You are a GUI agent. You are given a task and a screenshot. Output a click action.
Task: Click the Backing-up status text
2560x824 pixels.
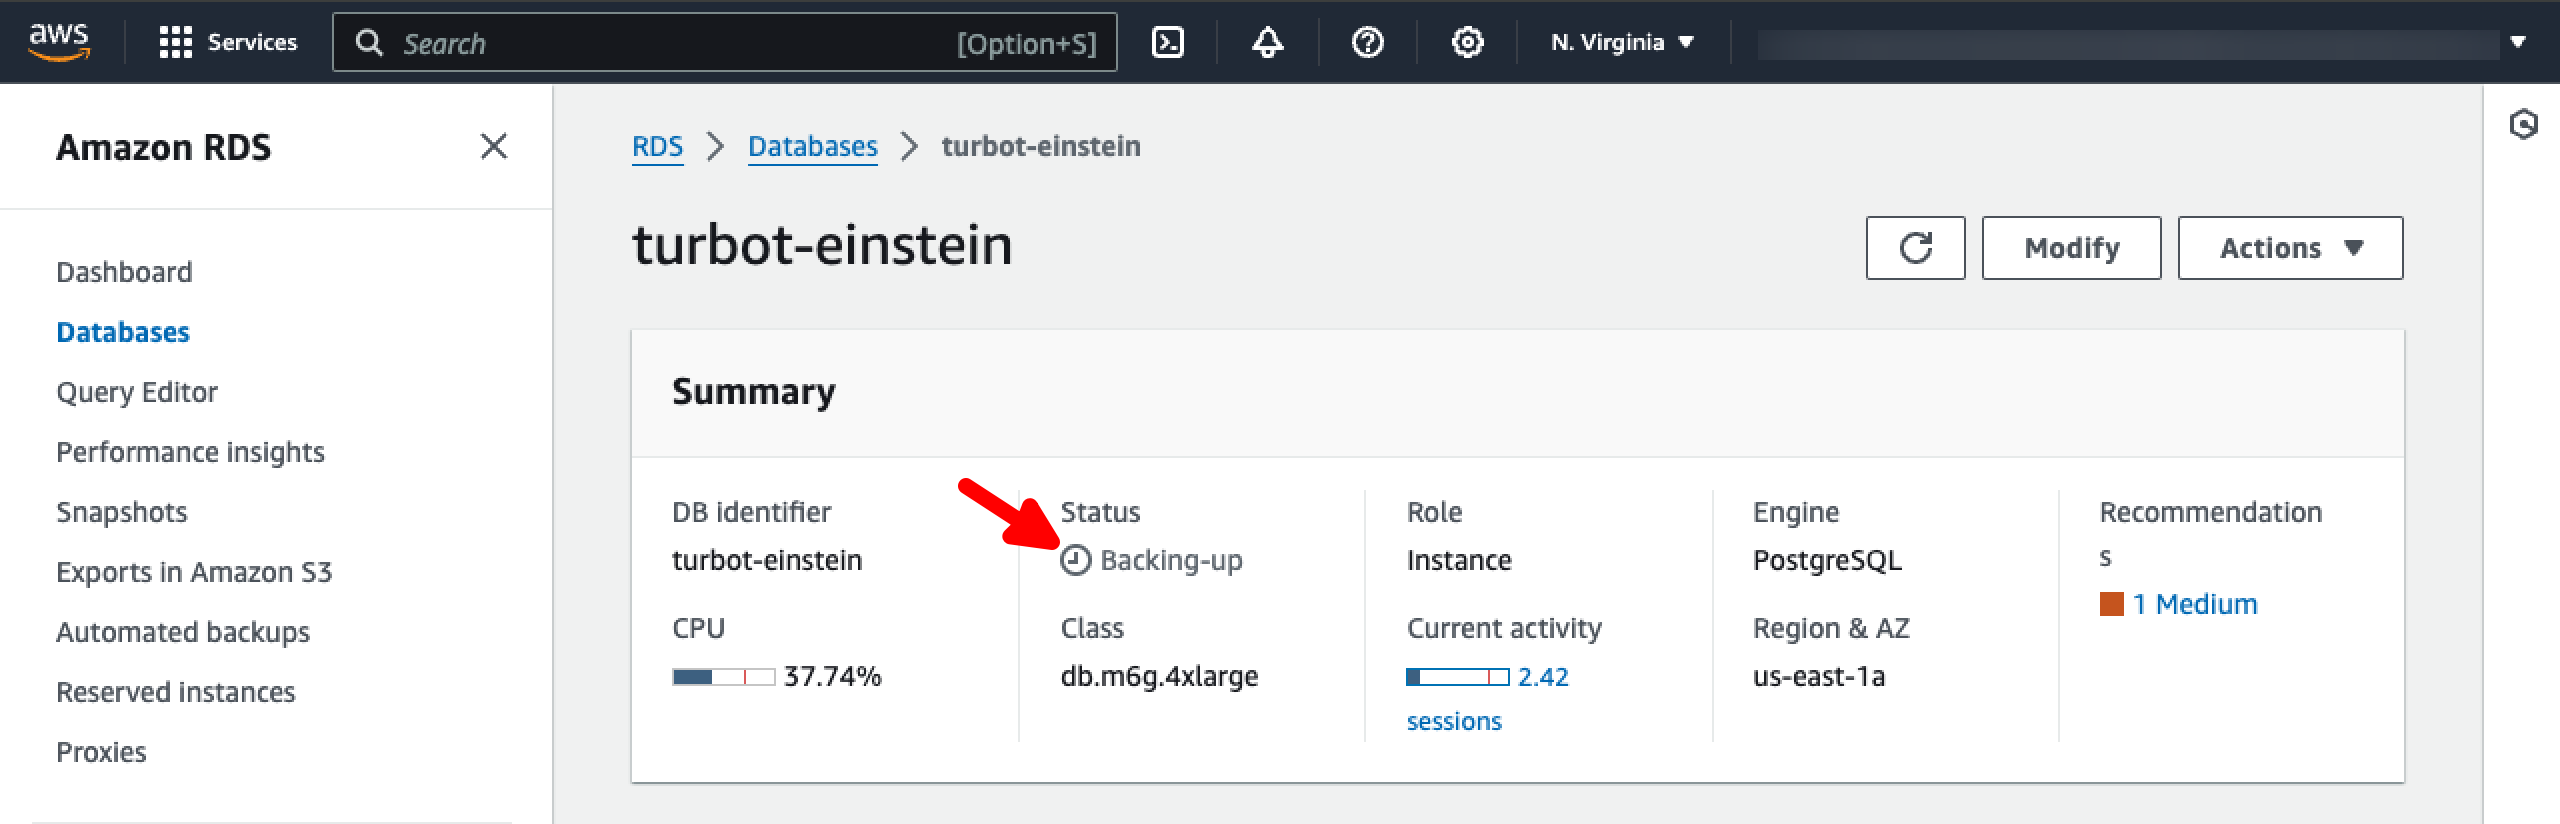click(x=1171, y=560)
